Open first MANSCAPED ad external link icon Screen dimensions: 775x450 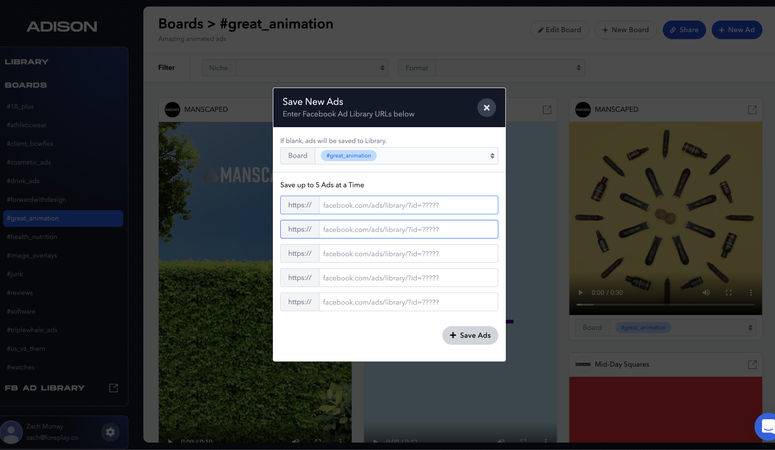547,109
